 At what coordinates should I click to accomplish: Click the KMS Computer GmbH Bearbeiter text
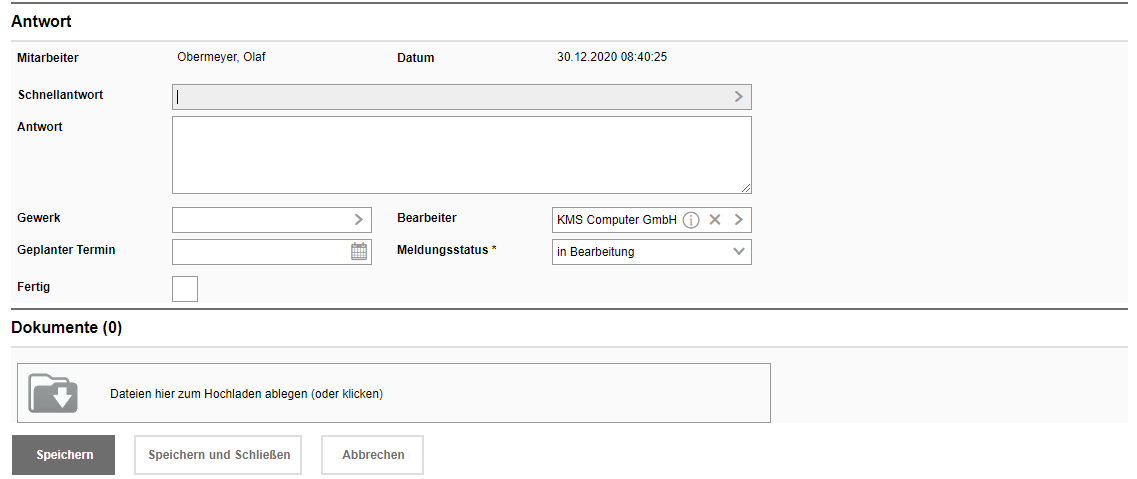tap(616, 220)
